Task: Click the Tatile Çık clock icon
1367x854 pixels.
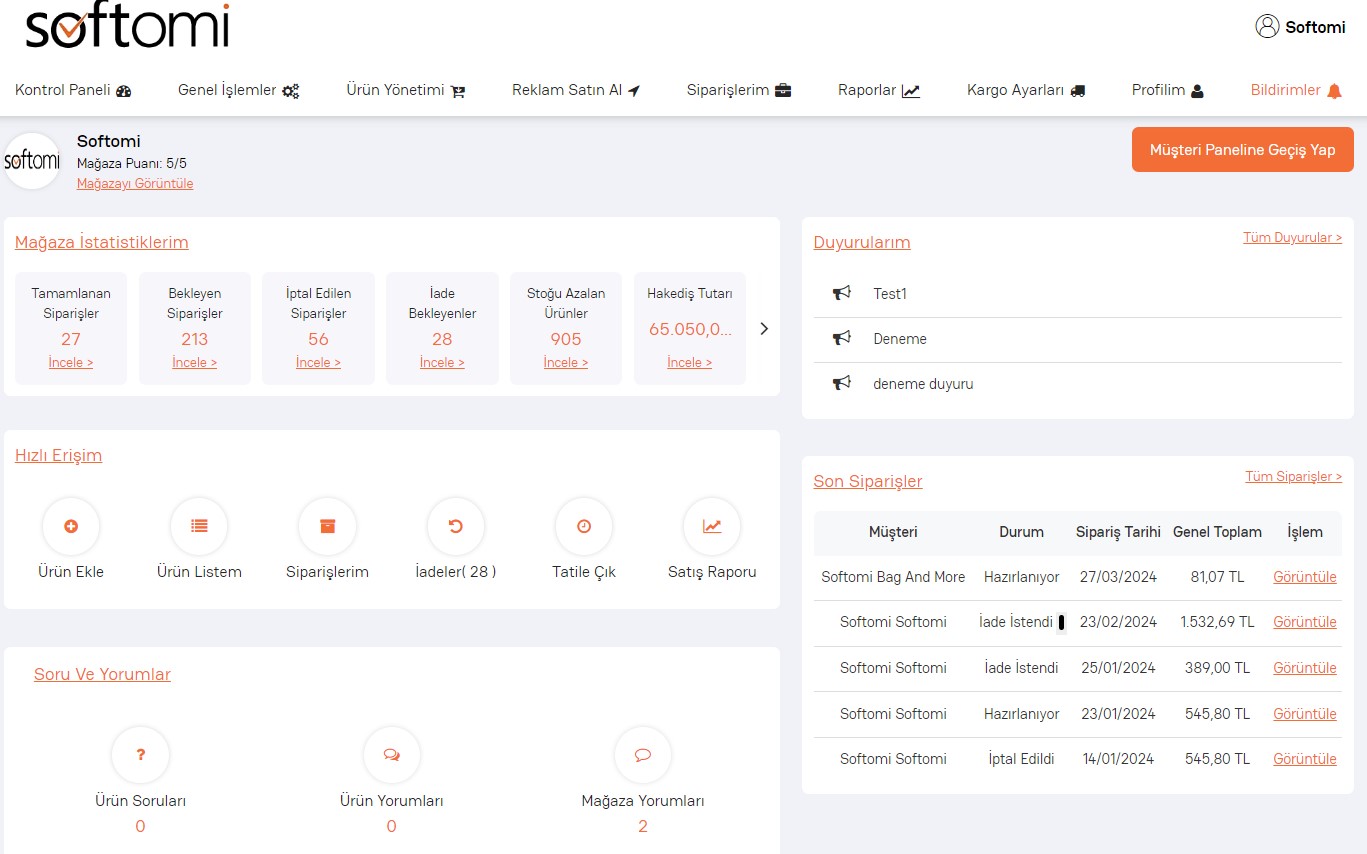Action: tap(584, 526)
